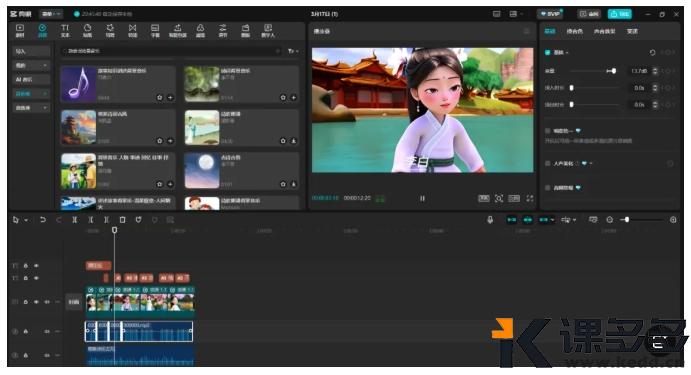Enable the loudness normalization checkbox
Viewport: 691px width, 375px height.
click(547, 131)
